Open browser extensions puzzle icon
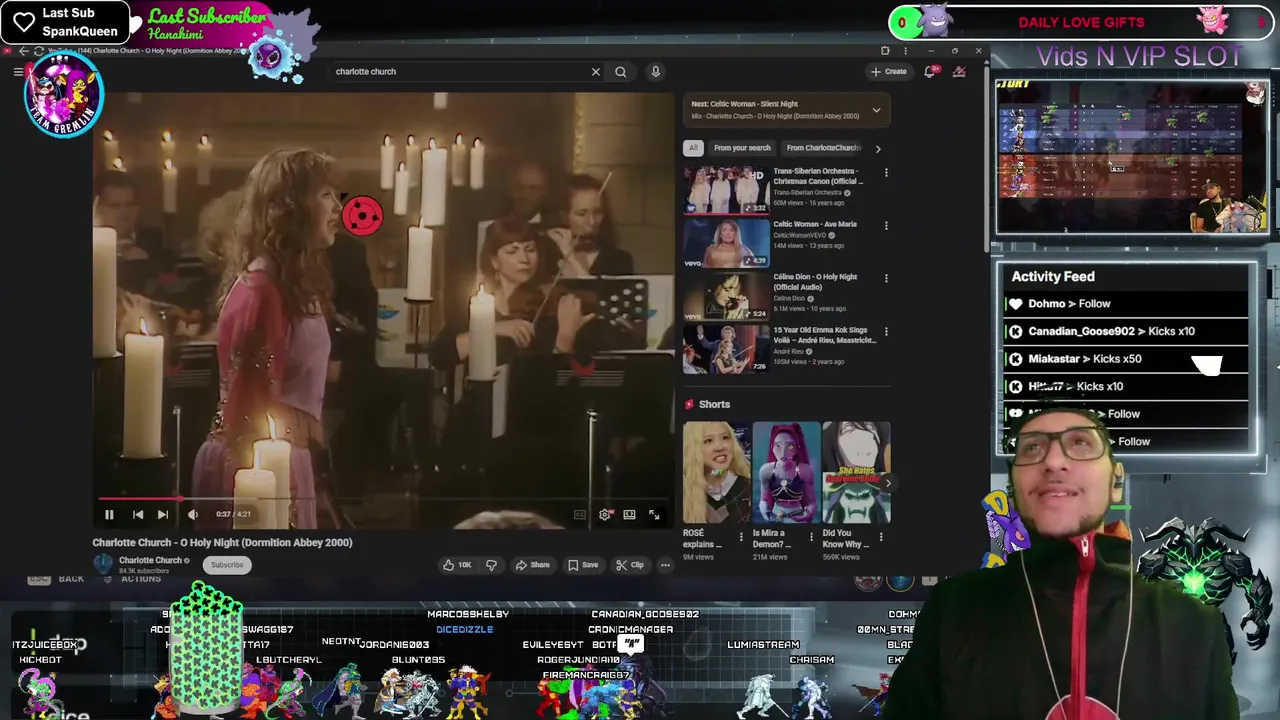 point(885,51)
